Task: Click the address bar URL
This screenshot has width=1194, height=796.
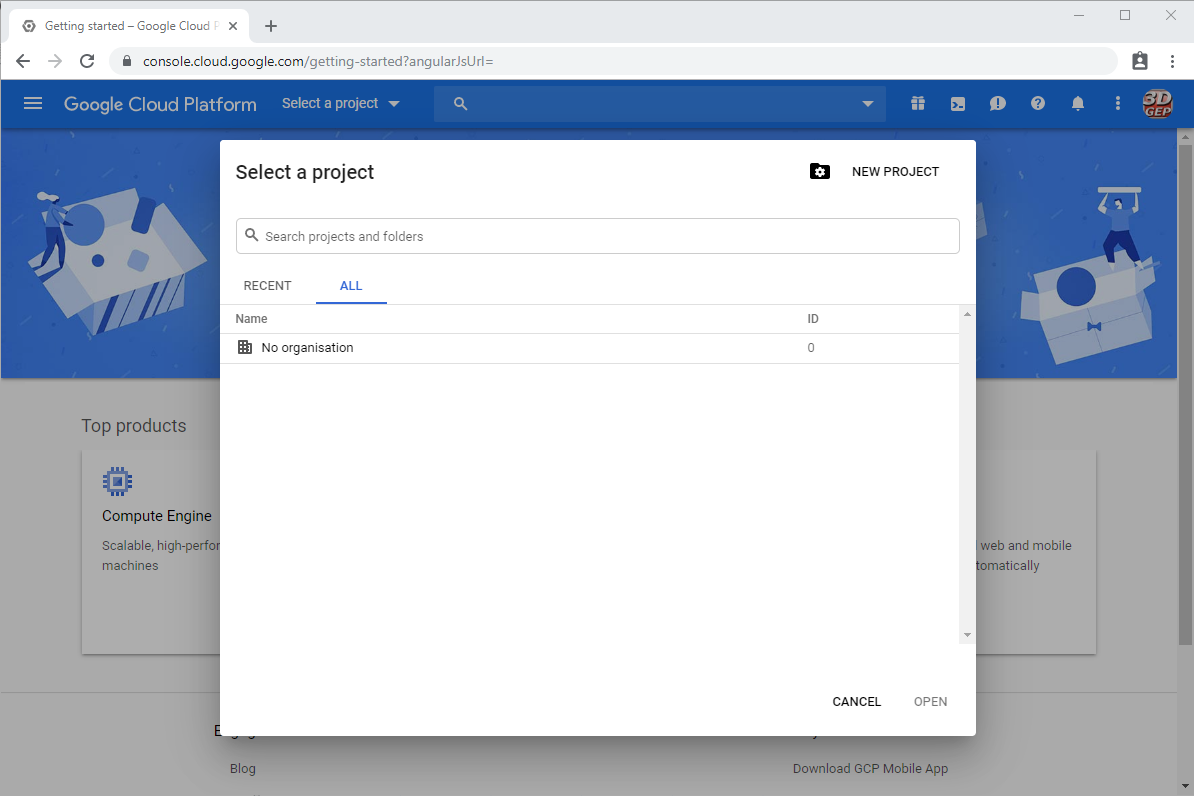Action: pyautogui.click(x=318, y=61)
